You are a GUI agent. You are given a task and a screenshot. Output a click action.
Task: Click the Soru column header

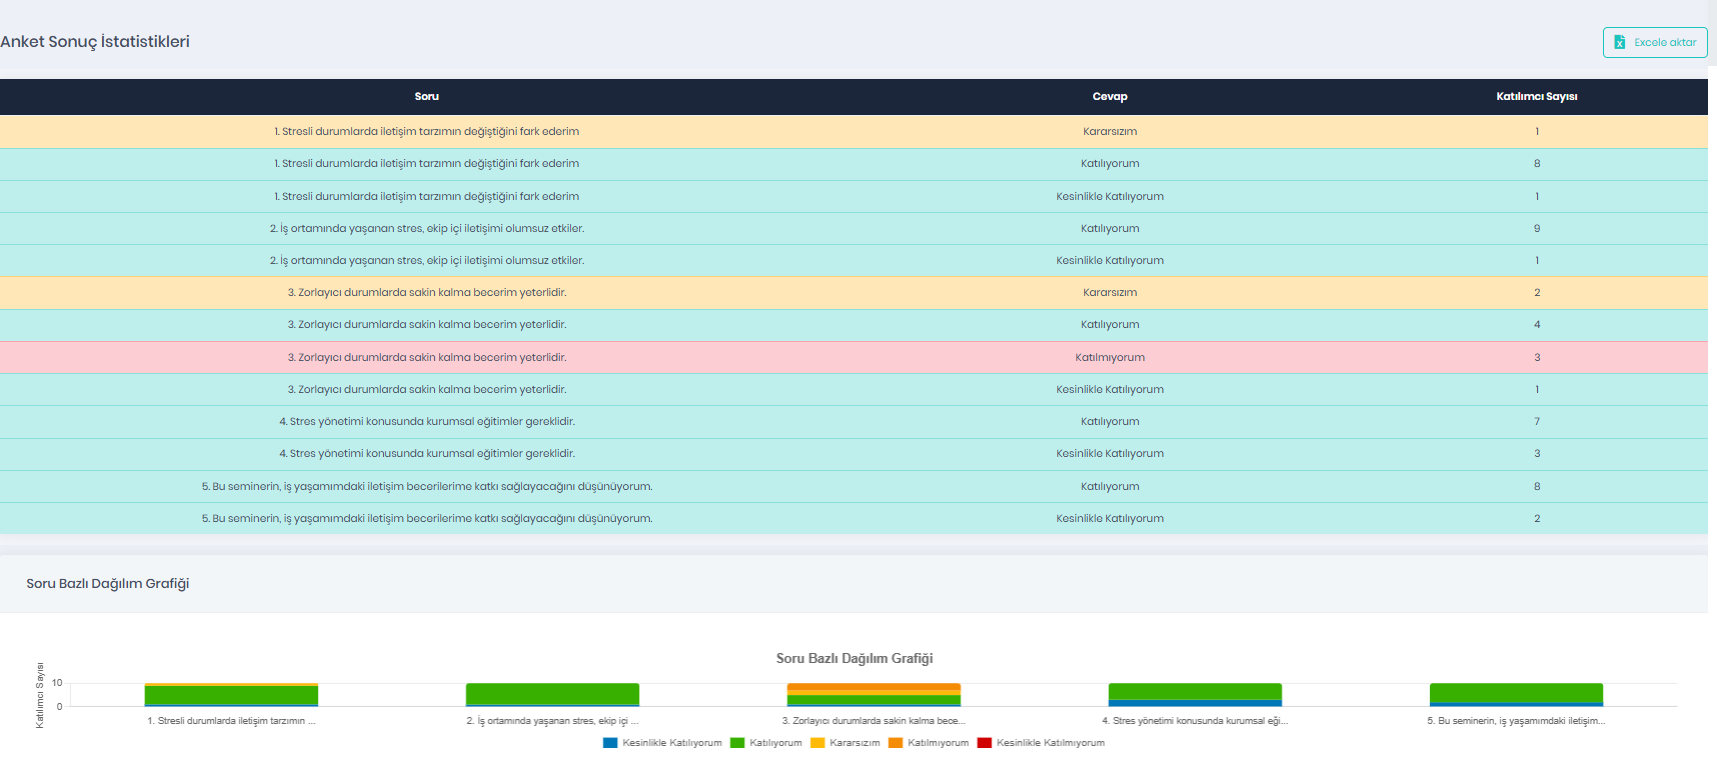point(426,97)
